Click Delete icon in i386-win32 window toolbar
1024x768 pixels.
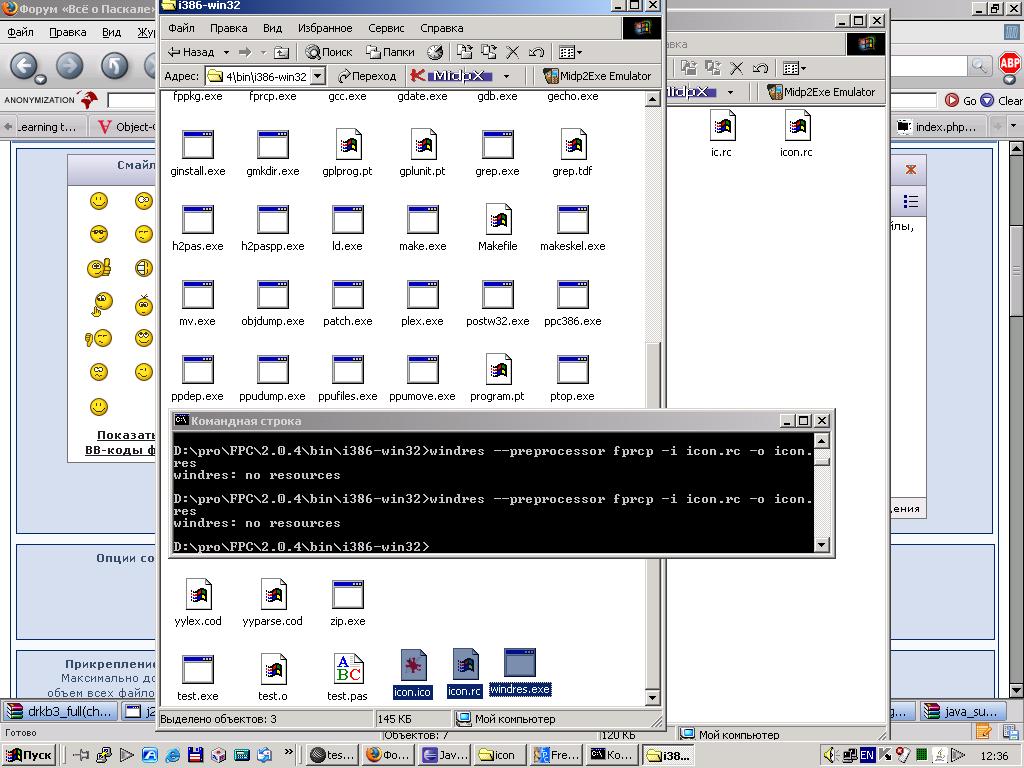[513, 52]
